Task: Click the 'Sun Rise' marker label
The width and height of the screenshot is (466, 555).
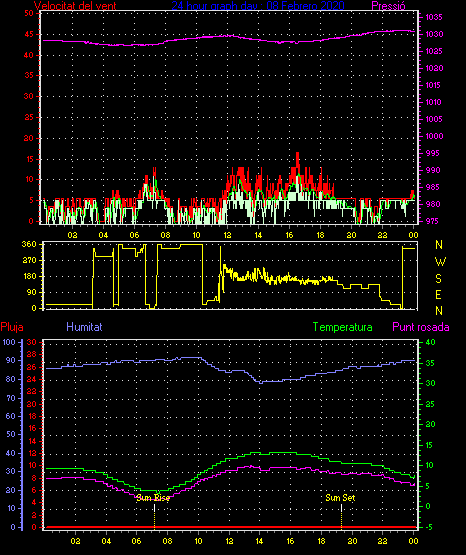Action: 153,498
